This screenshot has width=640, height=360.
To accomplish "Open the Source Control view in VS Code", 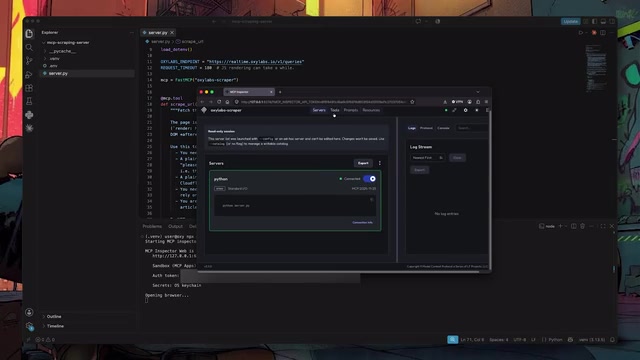I will tap(29, 61).
